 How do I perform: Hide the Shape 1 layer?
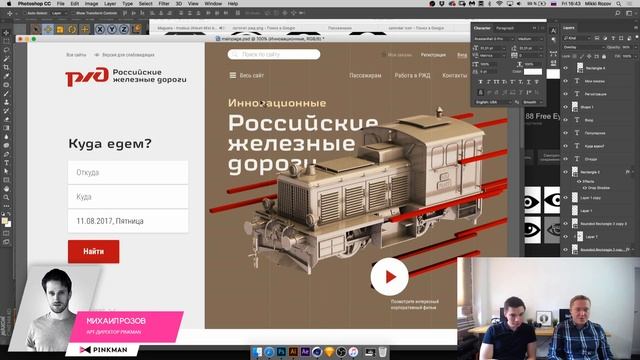(x=565, y=107)
